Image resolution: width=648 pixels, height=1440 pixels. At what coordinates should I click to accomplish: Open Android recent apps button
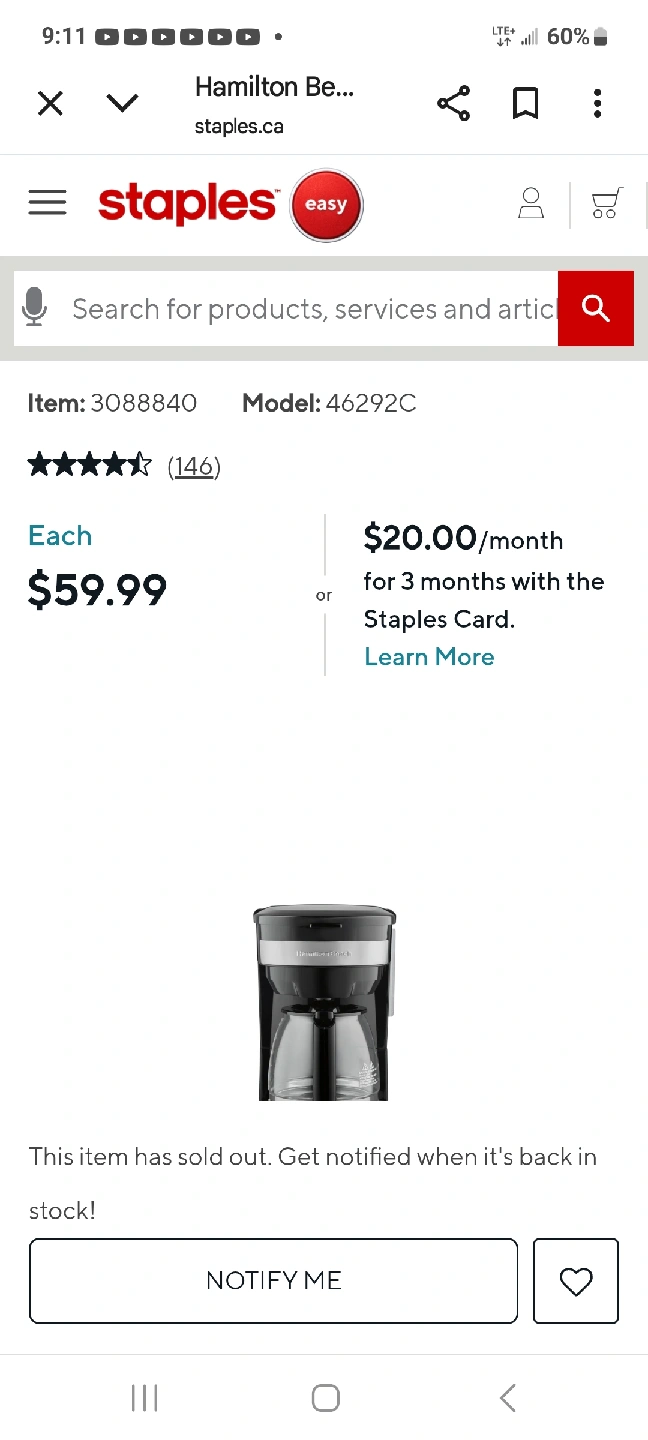point(145,1397)
